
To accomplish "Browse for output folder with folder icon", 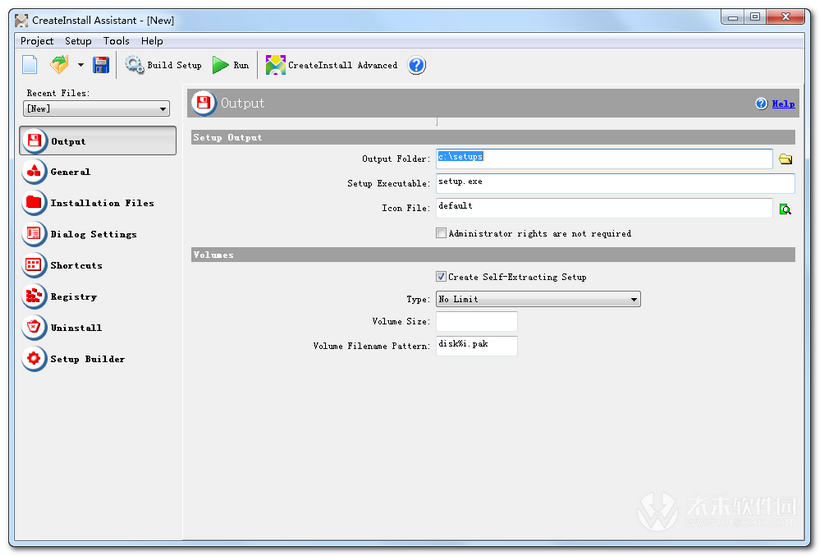I will pyautogui.click(x=785, y=159).
